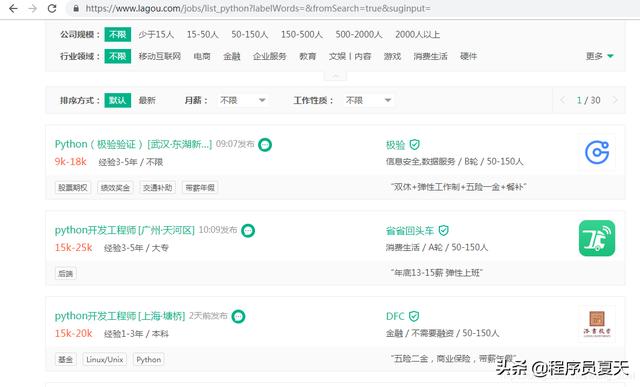Open the 省省回头车 green truck logo
This screenshot has width=640, height=387.
coord(597,238)
